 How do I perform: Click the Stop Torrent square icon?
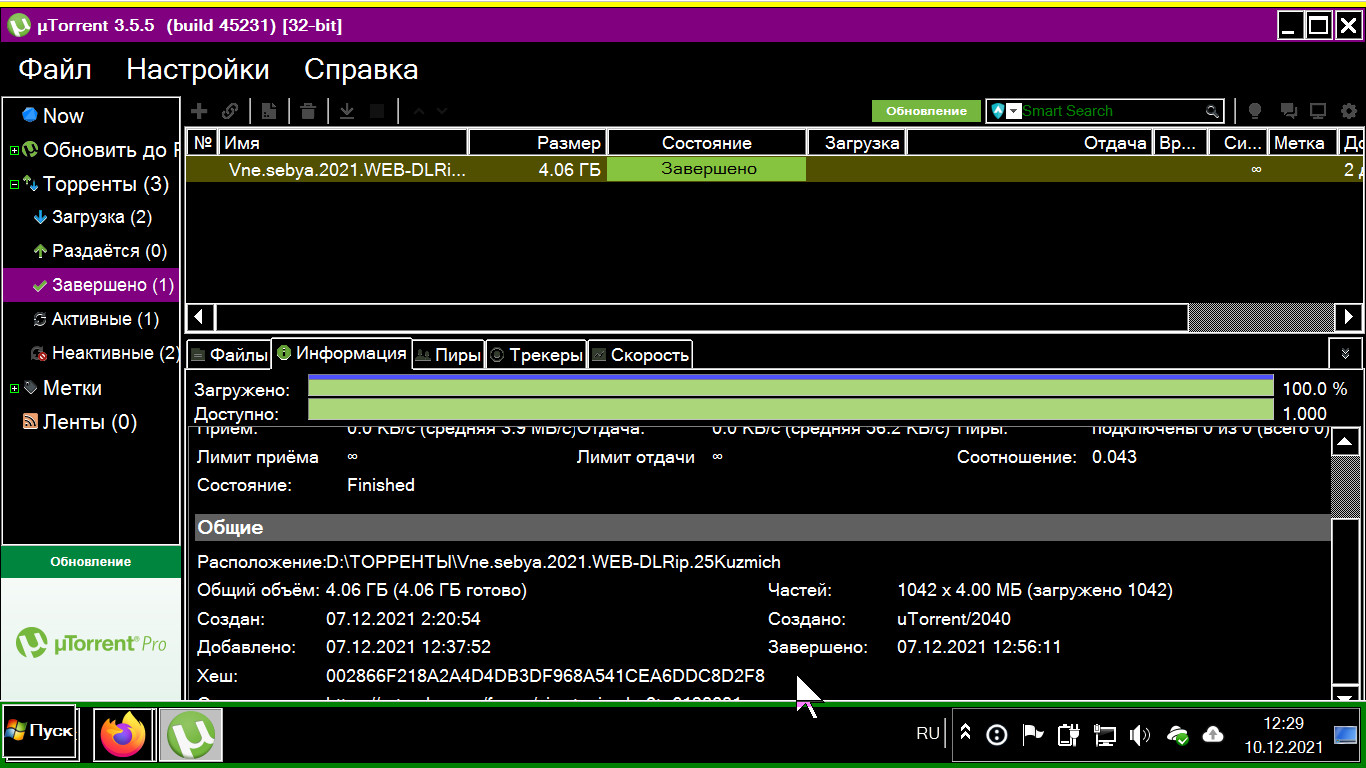click(377, 111)
